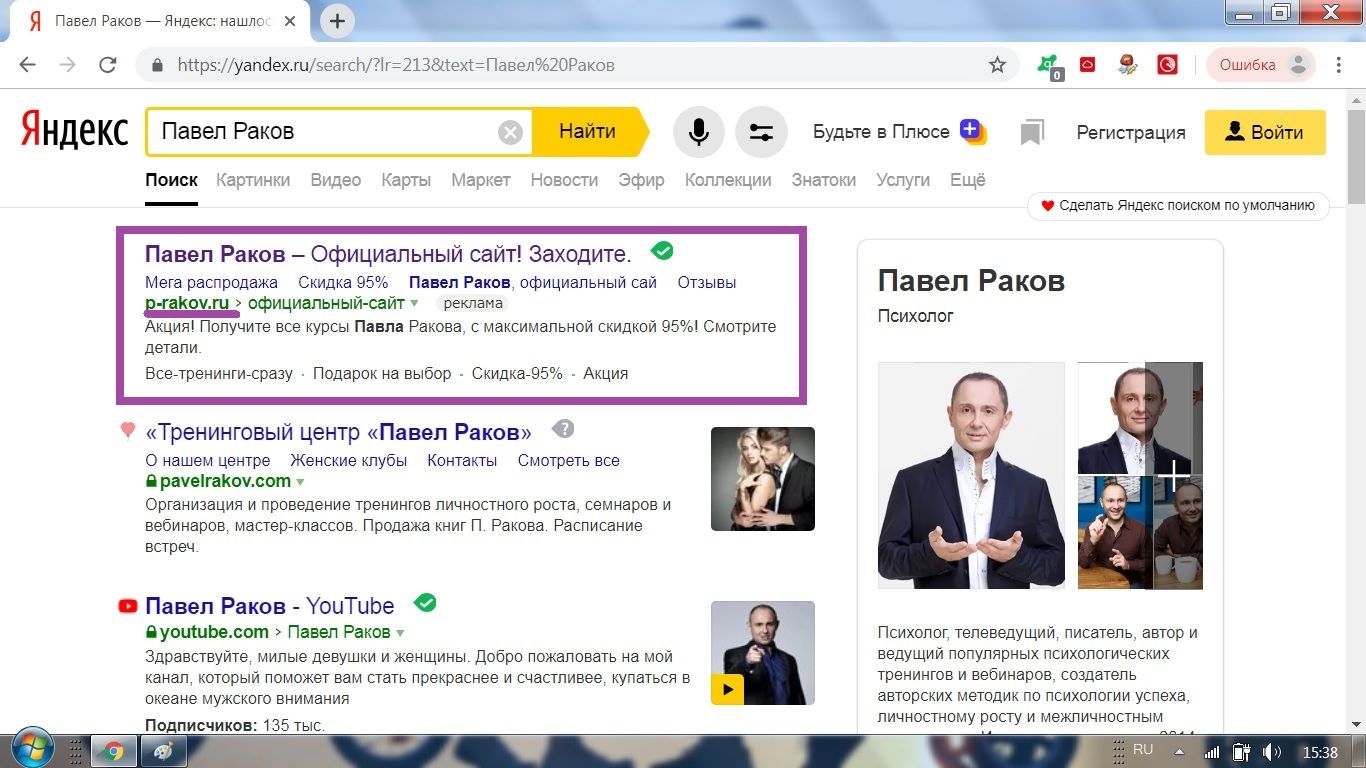Expand dropdown arrow next to официальный-сайт
Viewport: 1366px width, 768px height.
414,303
